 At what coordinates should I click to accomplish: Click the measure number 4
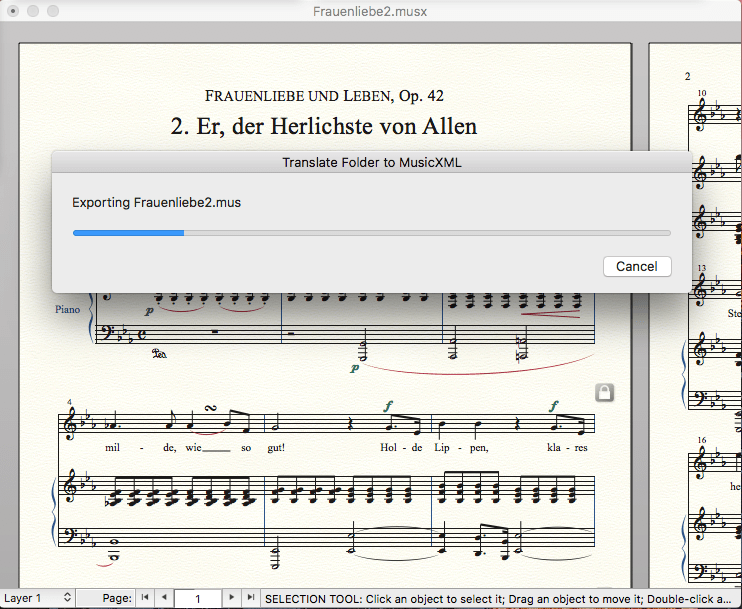(70, 402)
